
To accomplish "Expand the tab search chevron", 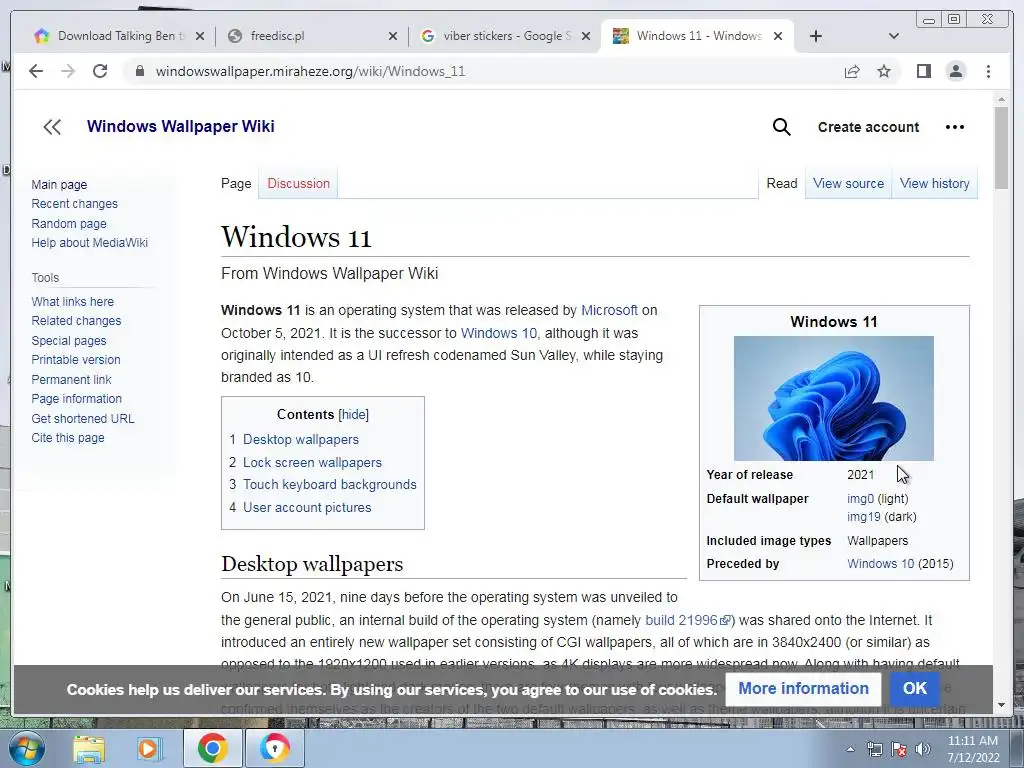I will [893, 36].
